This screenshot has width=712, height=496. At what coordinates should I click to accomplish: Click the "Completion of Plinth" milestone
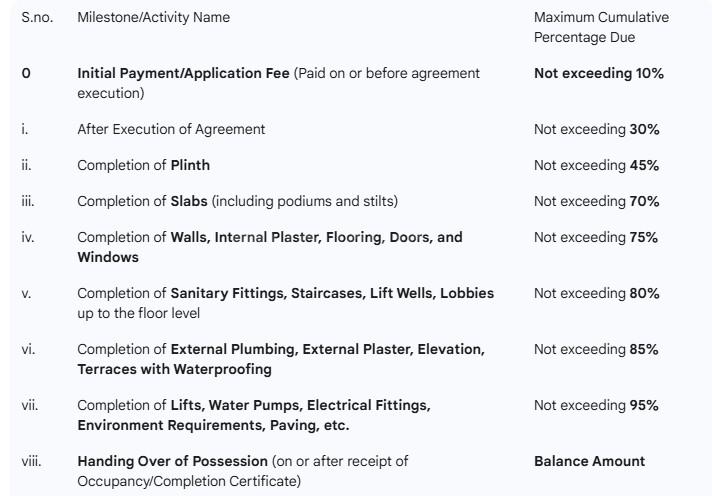click(x=143, y=166)
